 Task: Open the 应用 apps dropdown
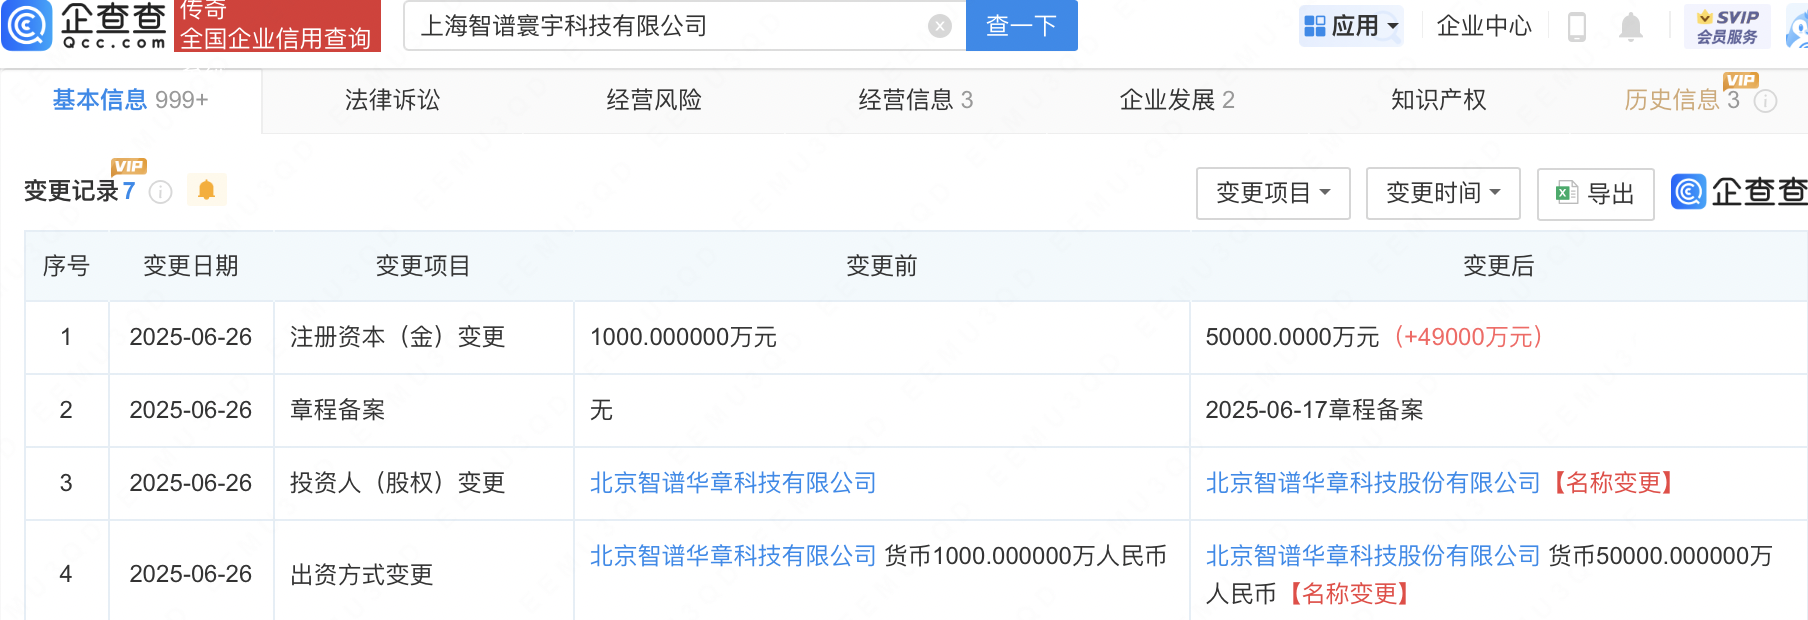pos(1351,26)
